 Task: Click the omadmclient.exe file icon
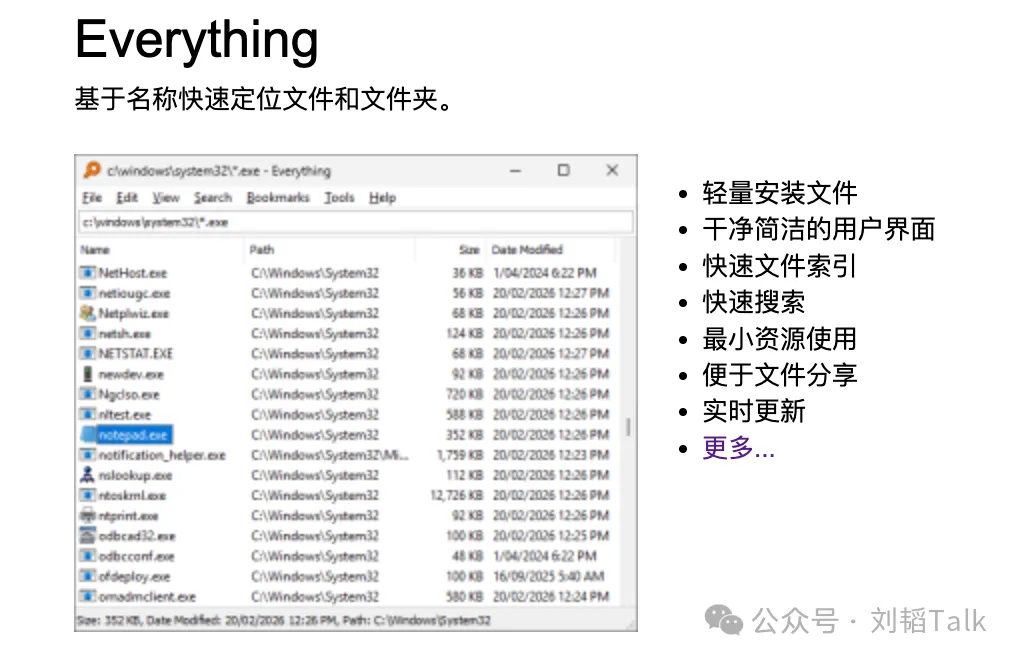pos(87,596)
